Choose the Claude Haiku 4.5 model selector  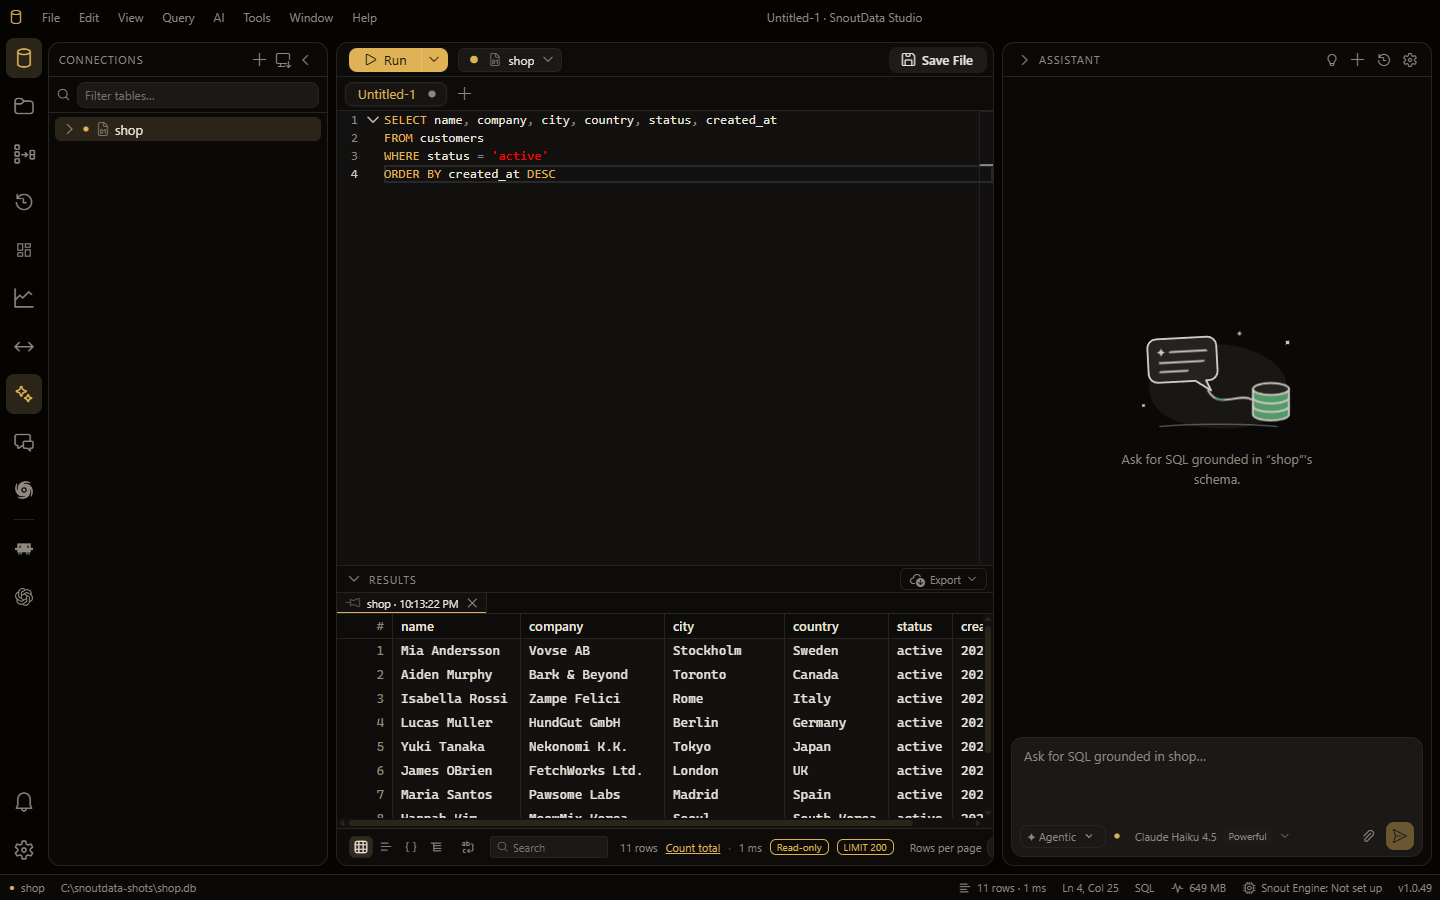(1211, 837)
